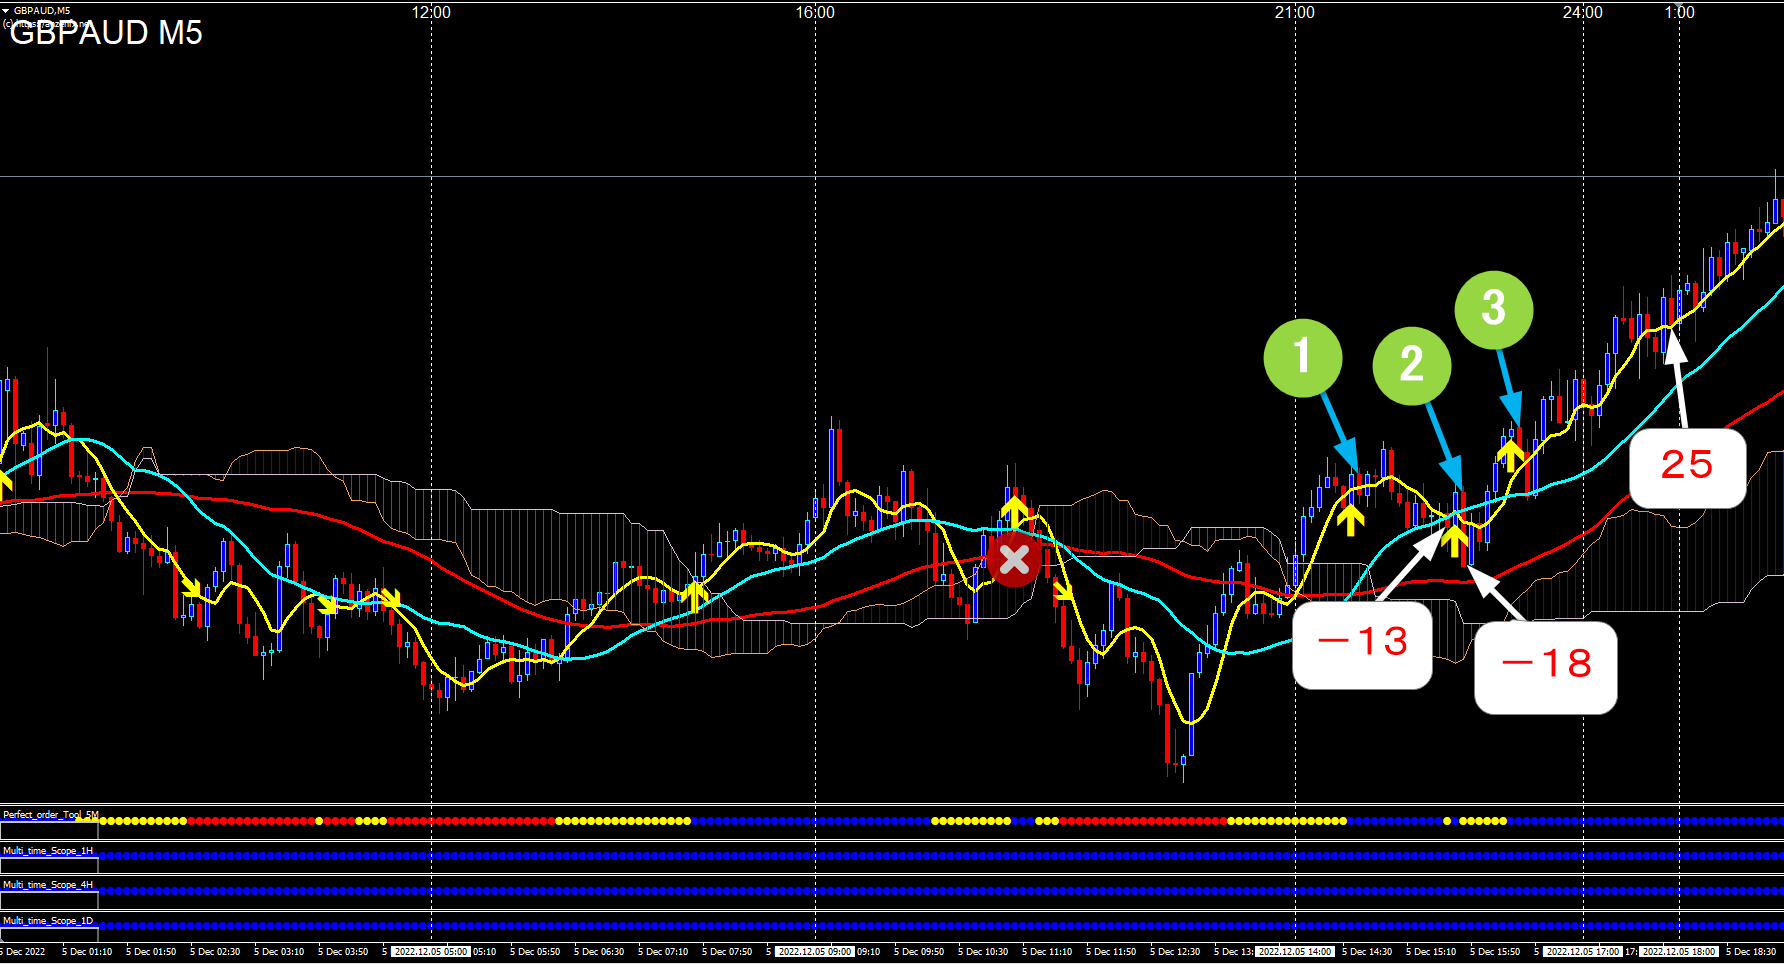Click the 5 Dec 02:30 time axis label
The image size is (1784, 965).
tap(215, 952)
